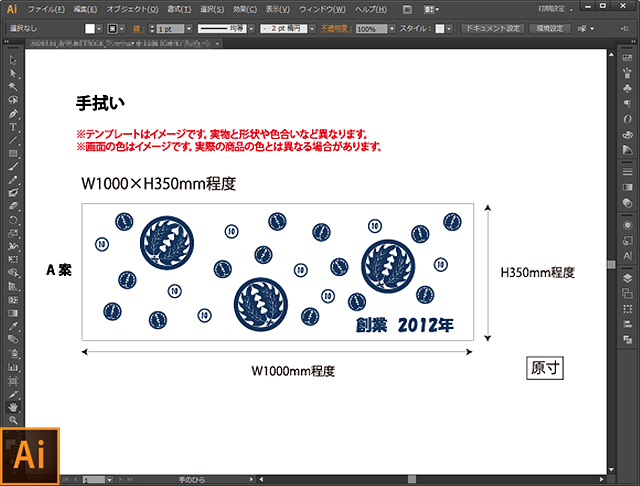This screenshot has height=486, width=640.
Task: Select the Pen tool in toolbar
Action: click(x=13, y=114)
